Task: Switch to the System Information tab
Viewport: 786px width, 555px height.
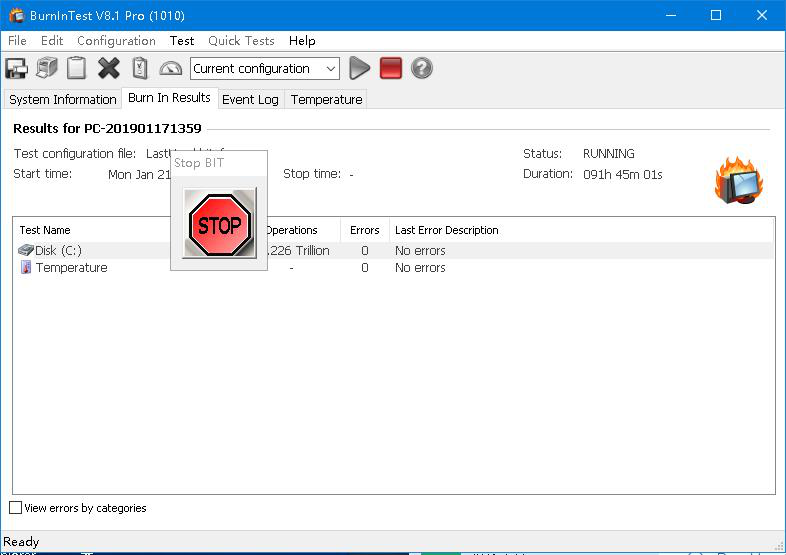Action: 63,99
